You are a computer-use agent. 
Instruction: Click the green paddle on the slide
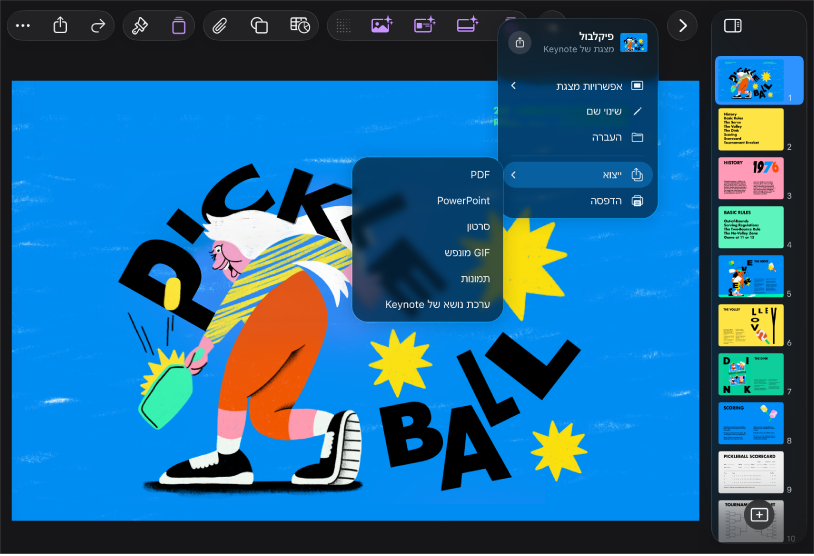pyautogui.click(x=165, y=396)
